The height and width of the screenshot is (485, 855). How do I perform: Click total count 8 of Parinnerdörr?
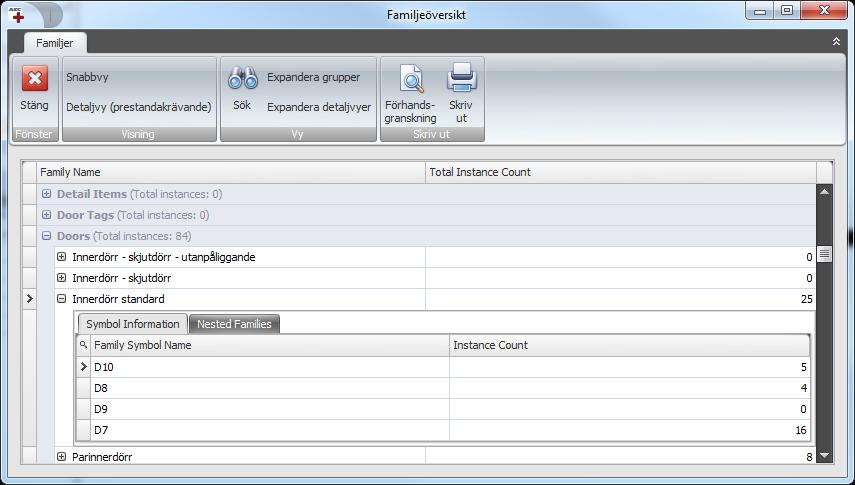click(809, 457)
